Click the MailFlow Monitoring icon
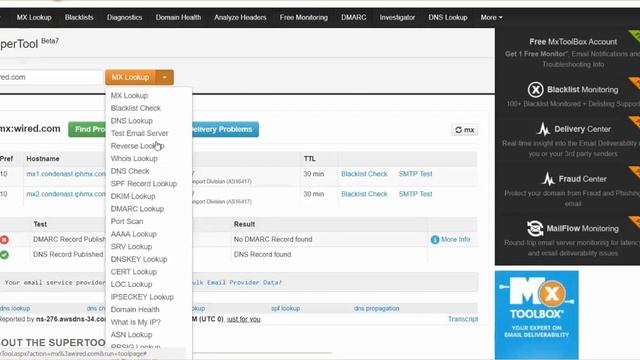 click(x=535, y=229)
